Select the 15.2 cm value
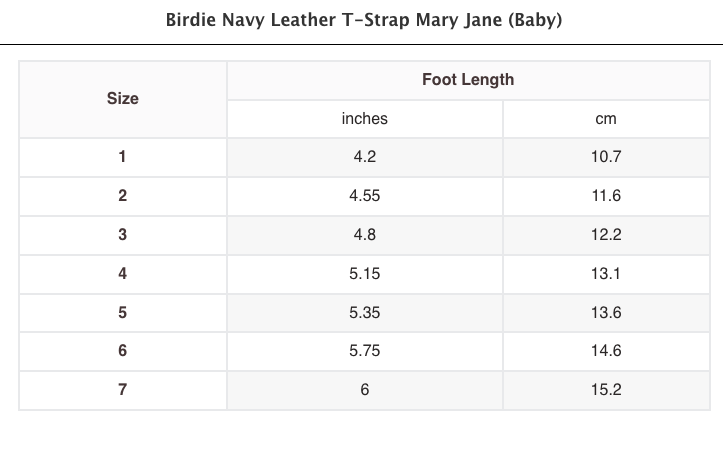The height and width of the screenshot is (455, 723). [606, 390]
